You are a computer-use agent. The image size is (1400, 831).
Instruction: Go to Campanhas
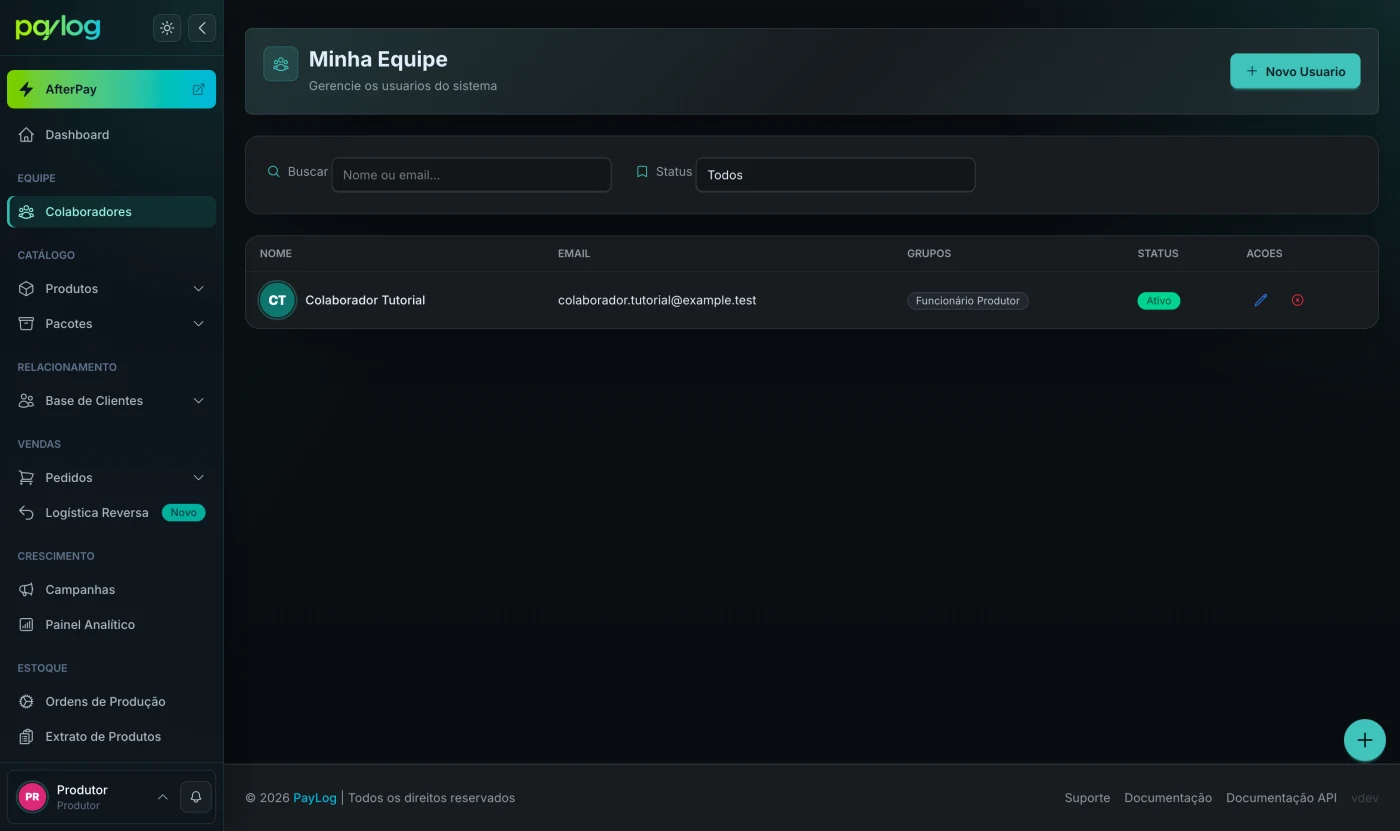coord(111,590)
